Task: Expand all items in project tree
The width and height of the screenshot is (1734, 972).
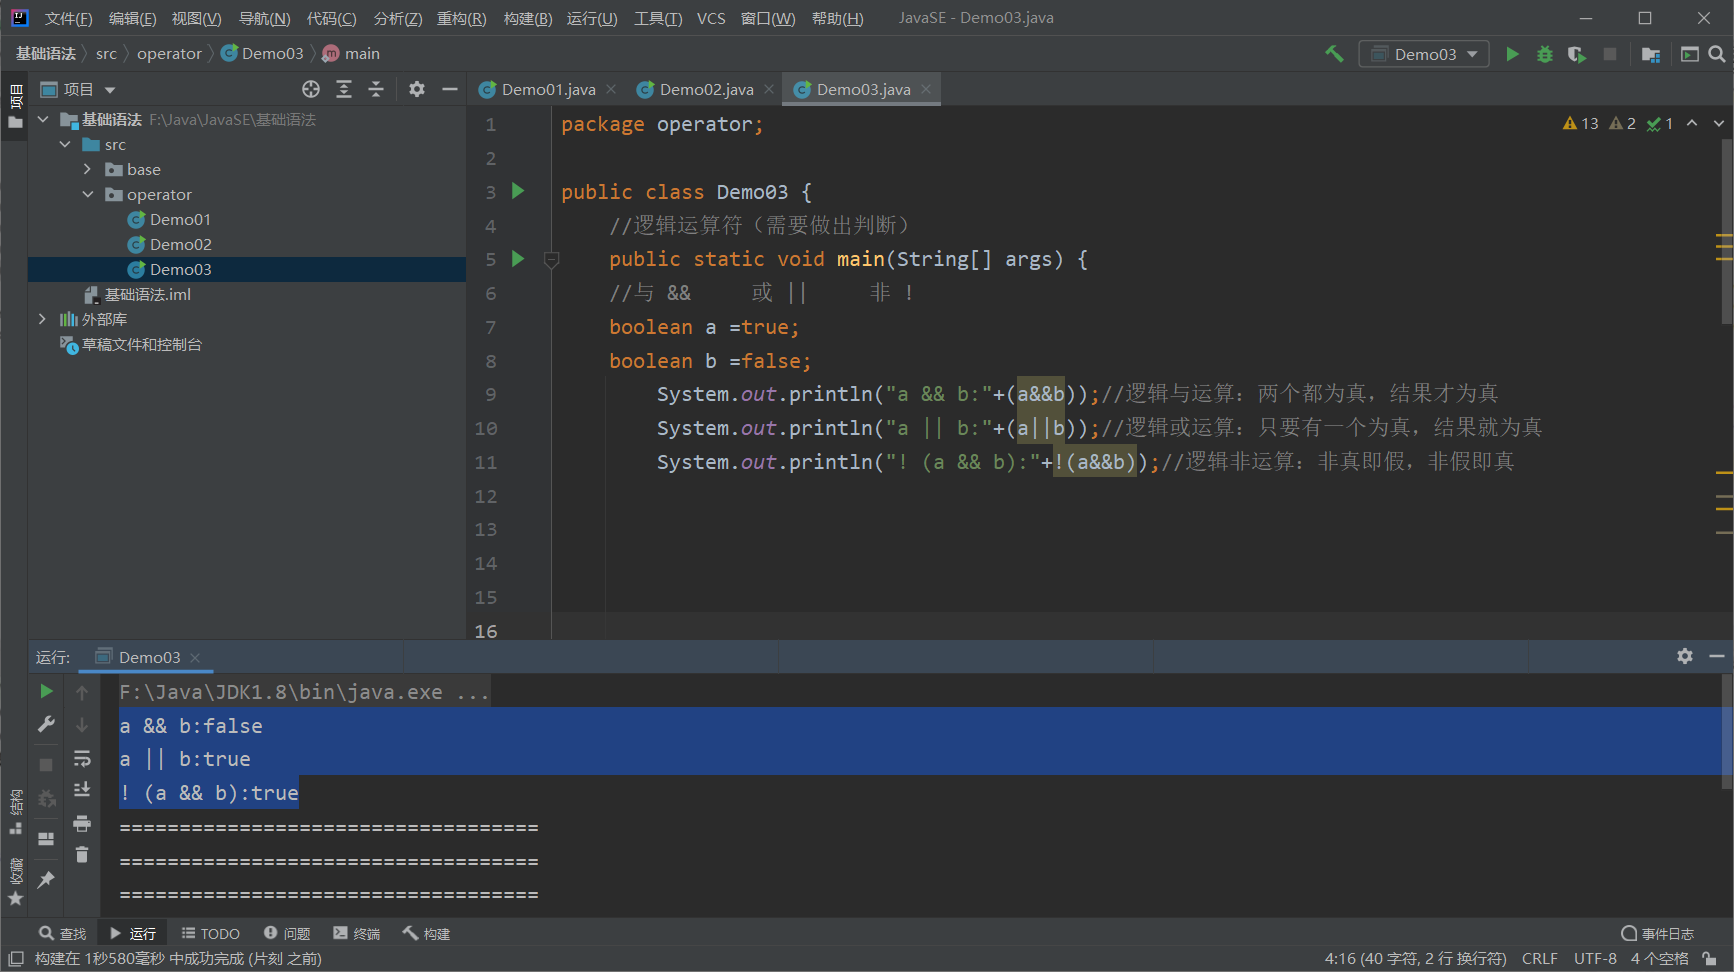Action: [x=344, y=89]
